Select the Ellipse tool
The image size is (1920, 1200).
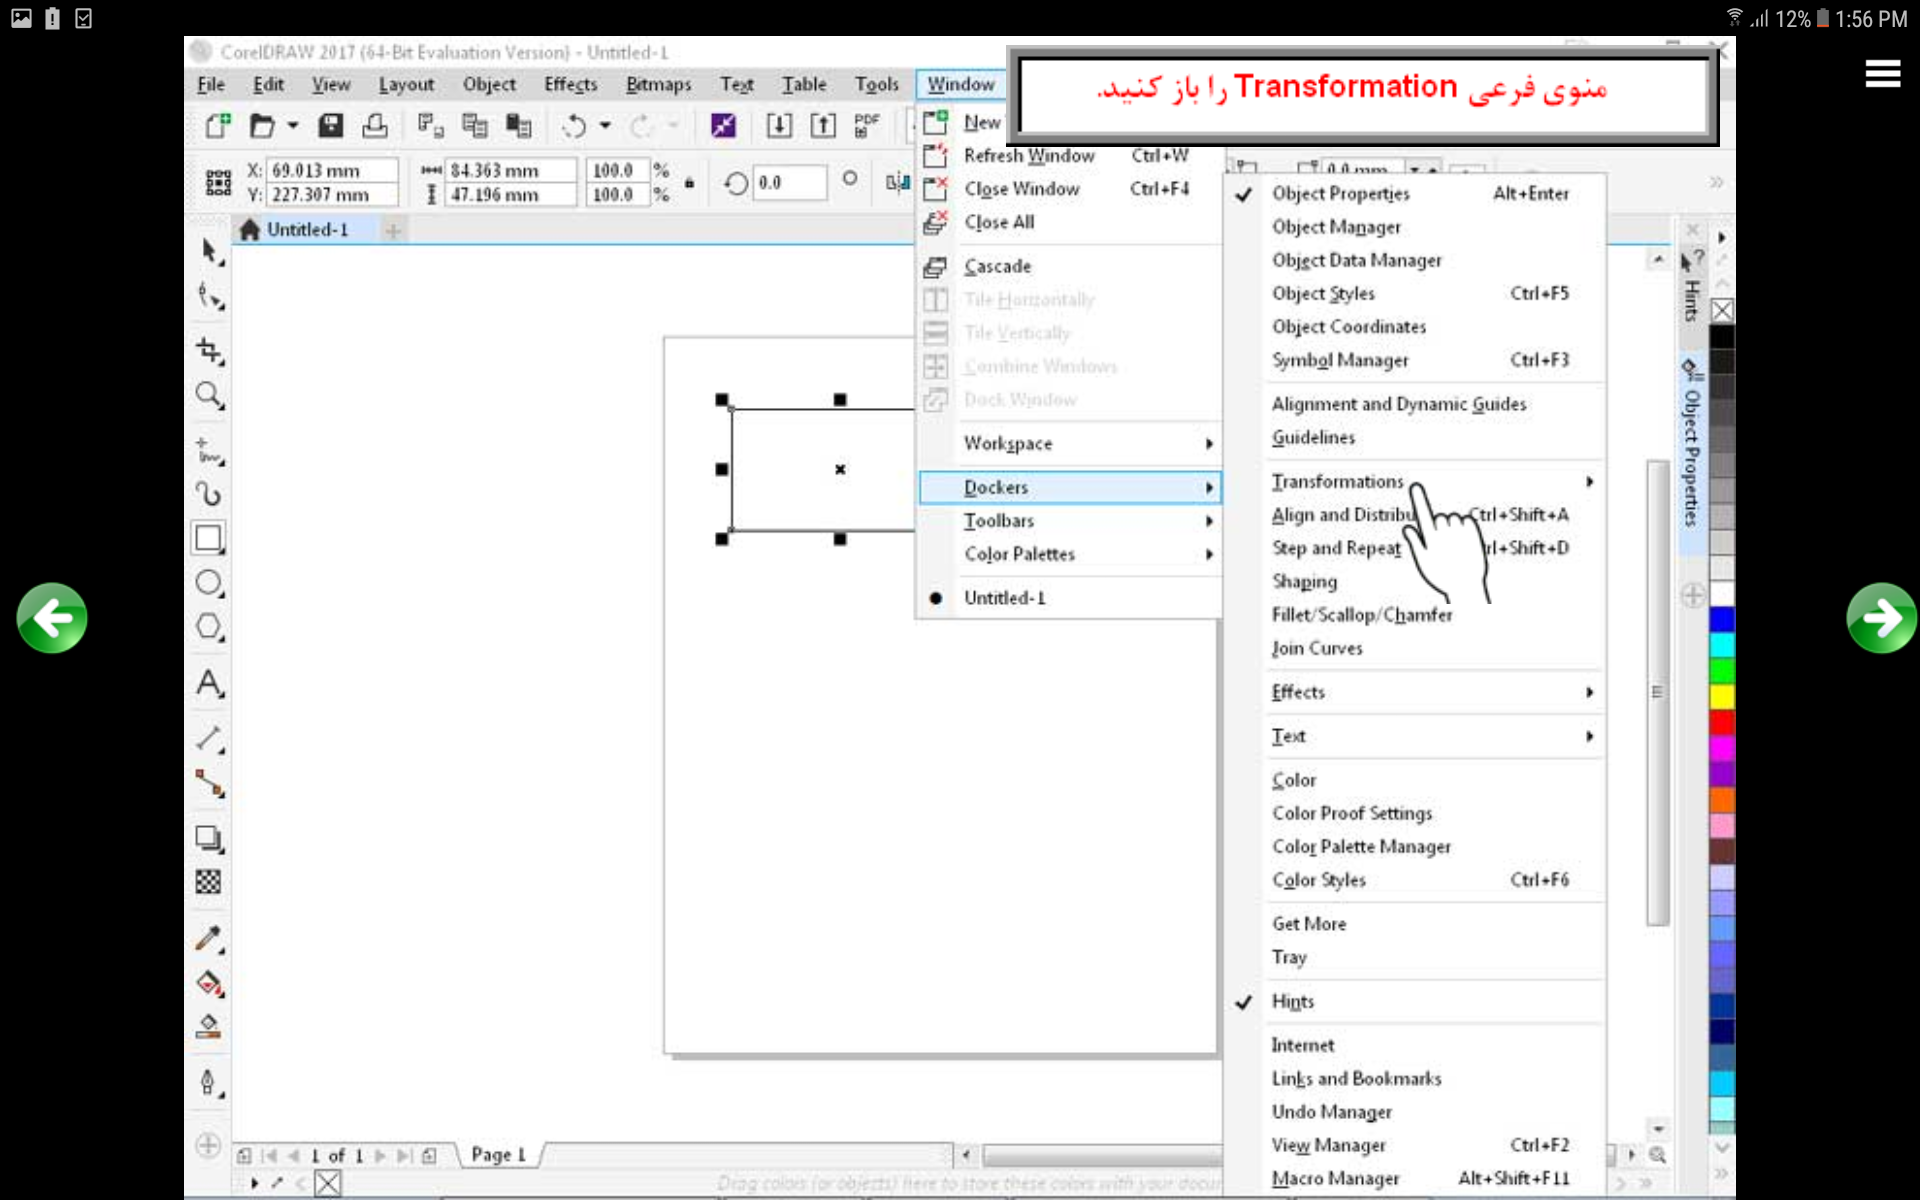(209, 583)
